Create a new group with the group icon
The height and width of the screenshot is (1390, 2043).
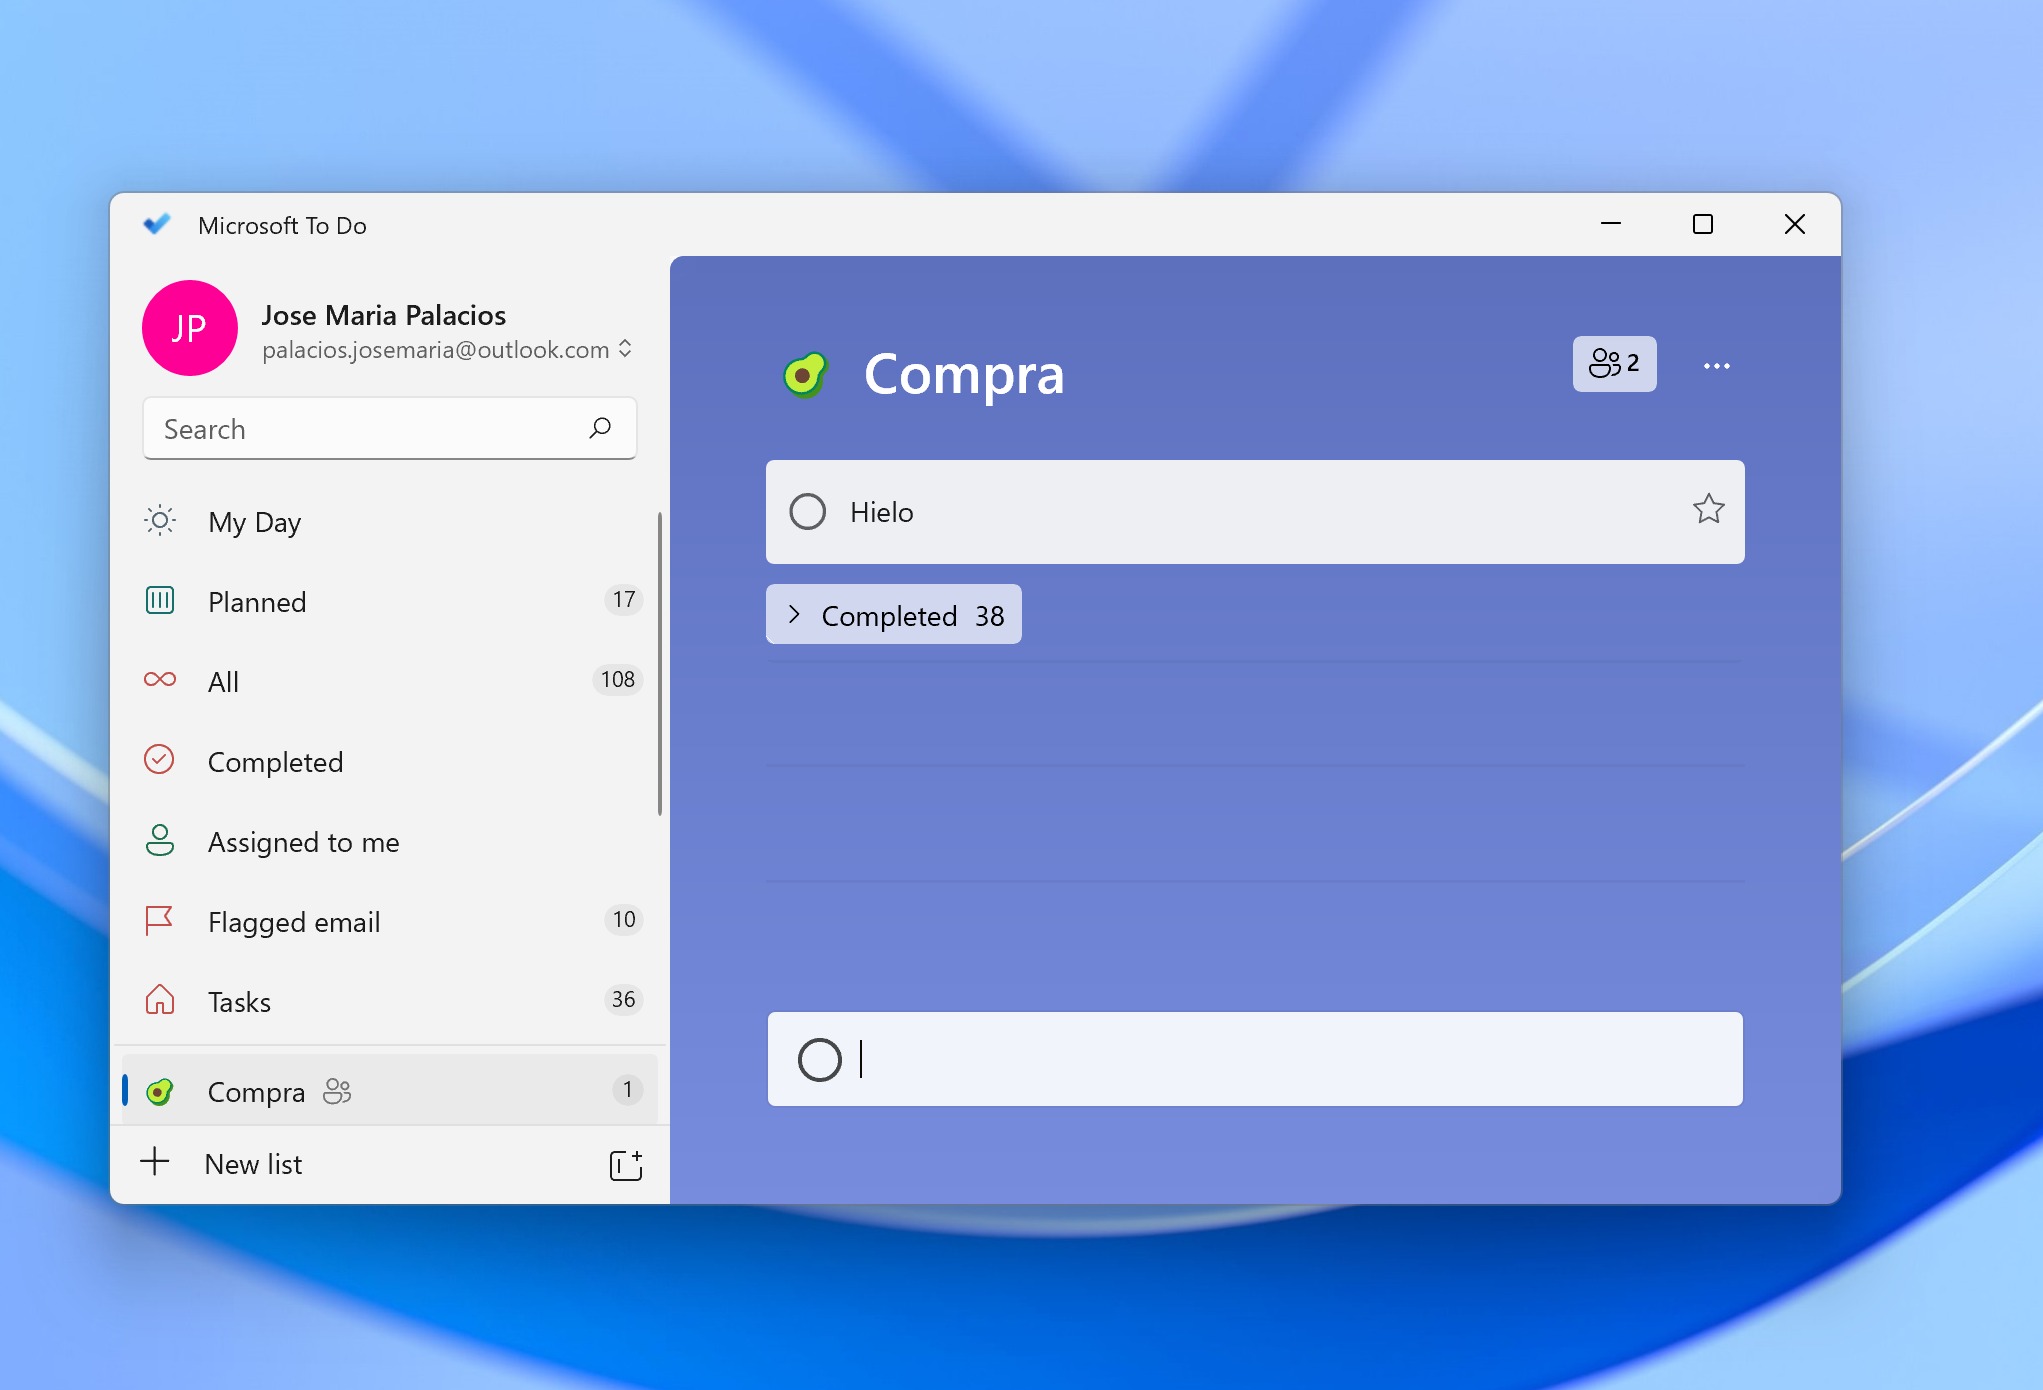click(x=626, y=1165)
